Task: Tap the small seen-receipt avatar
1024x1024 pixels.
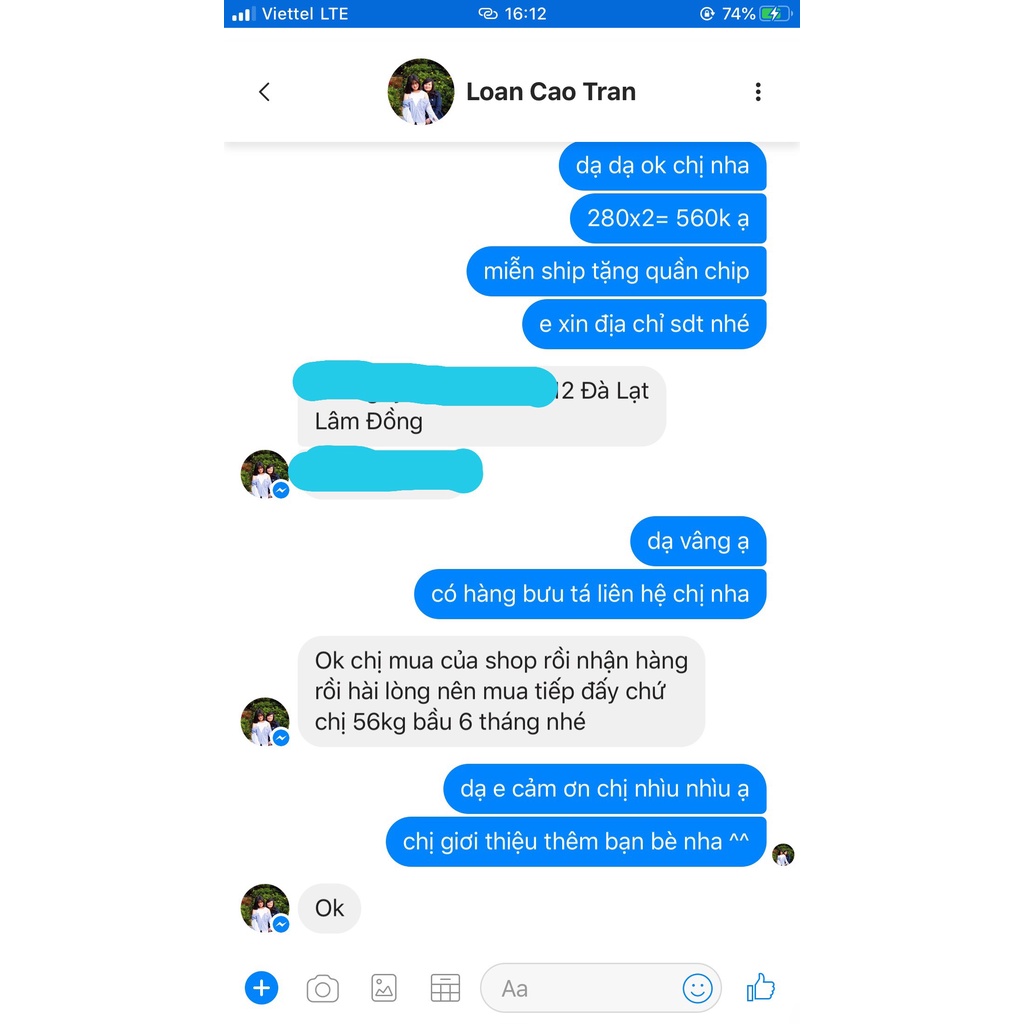Action: click(x=783, y=854)
